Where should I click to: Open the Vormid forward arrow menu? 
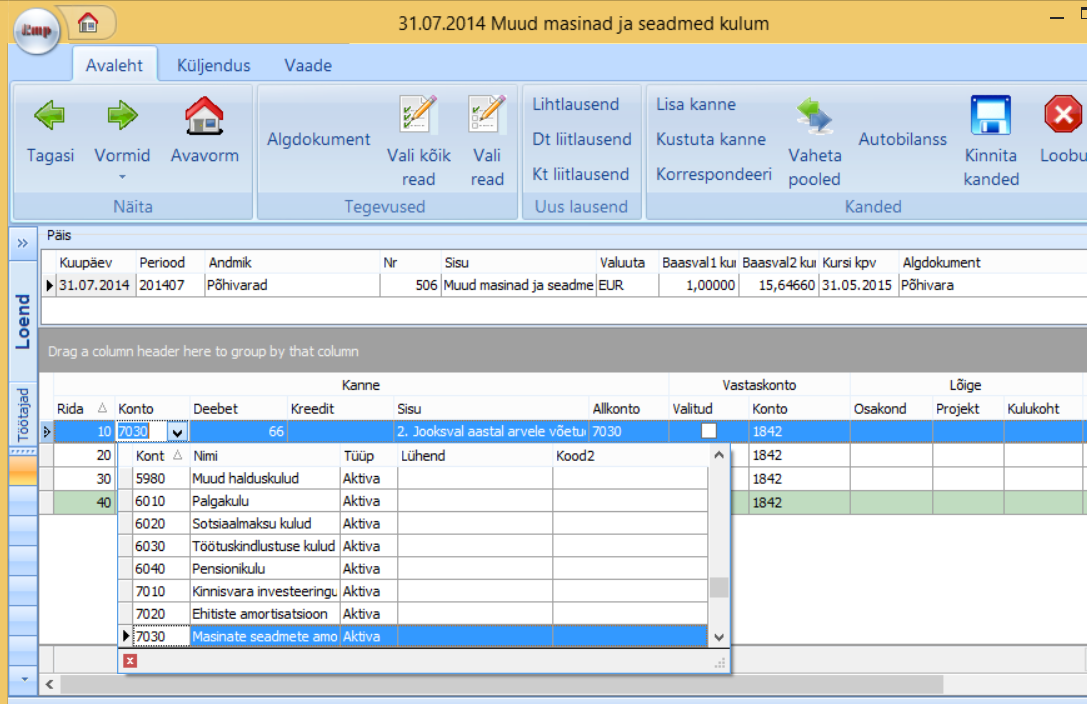point(122,117)
